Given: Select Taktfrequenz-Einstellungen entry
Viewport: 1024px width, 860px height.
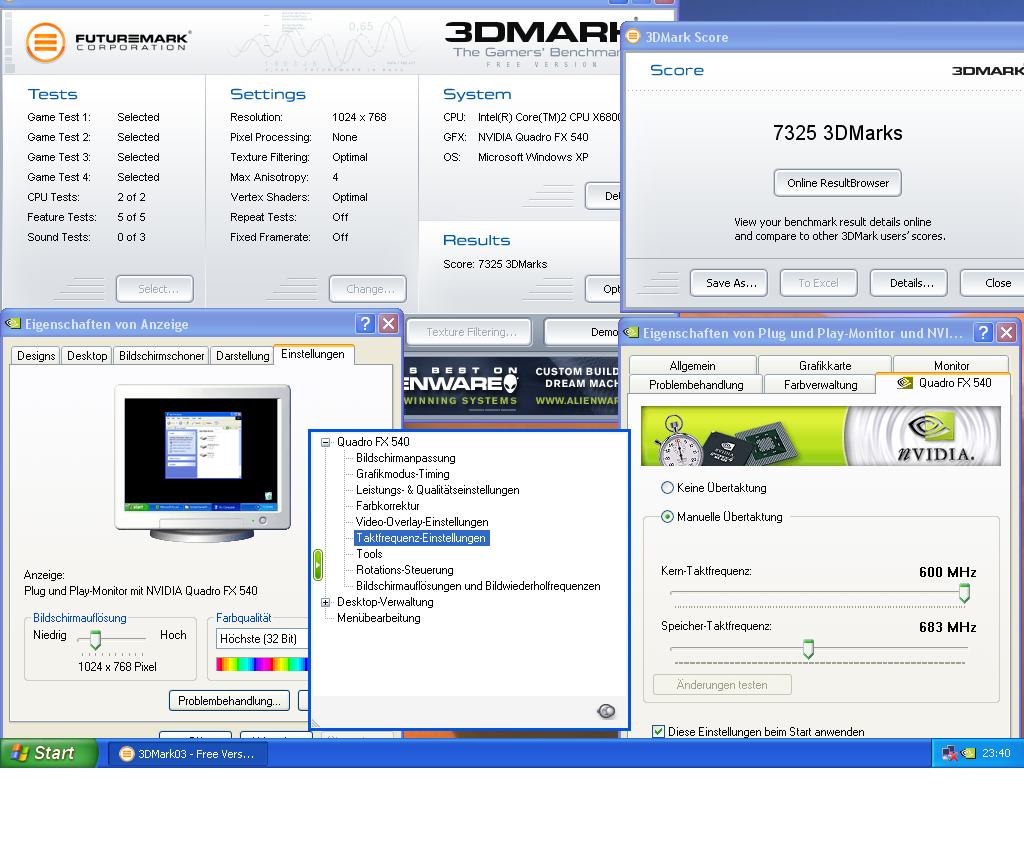Looking at the screenshot, I should point(421,538).
